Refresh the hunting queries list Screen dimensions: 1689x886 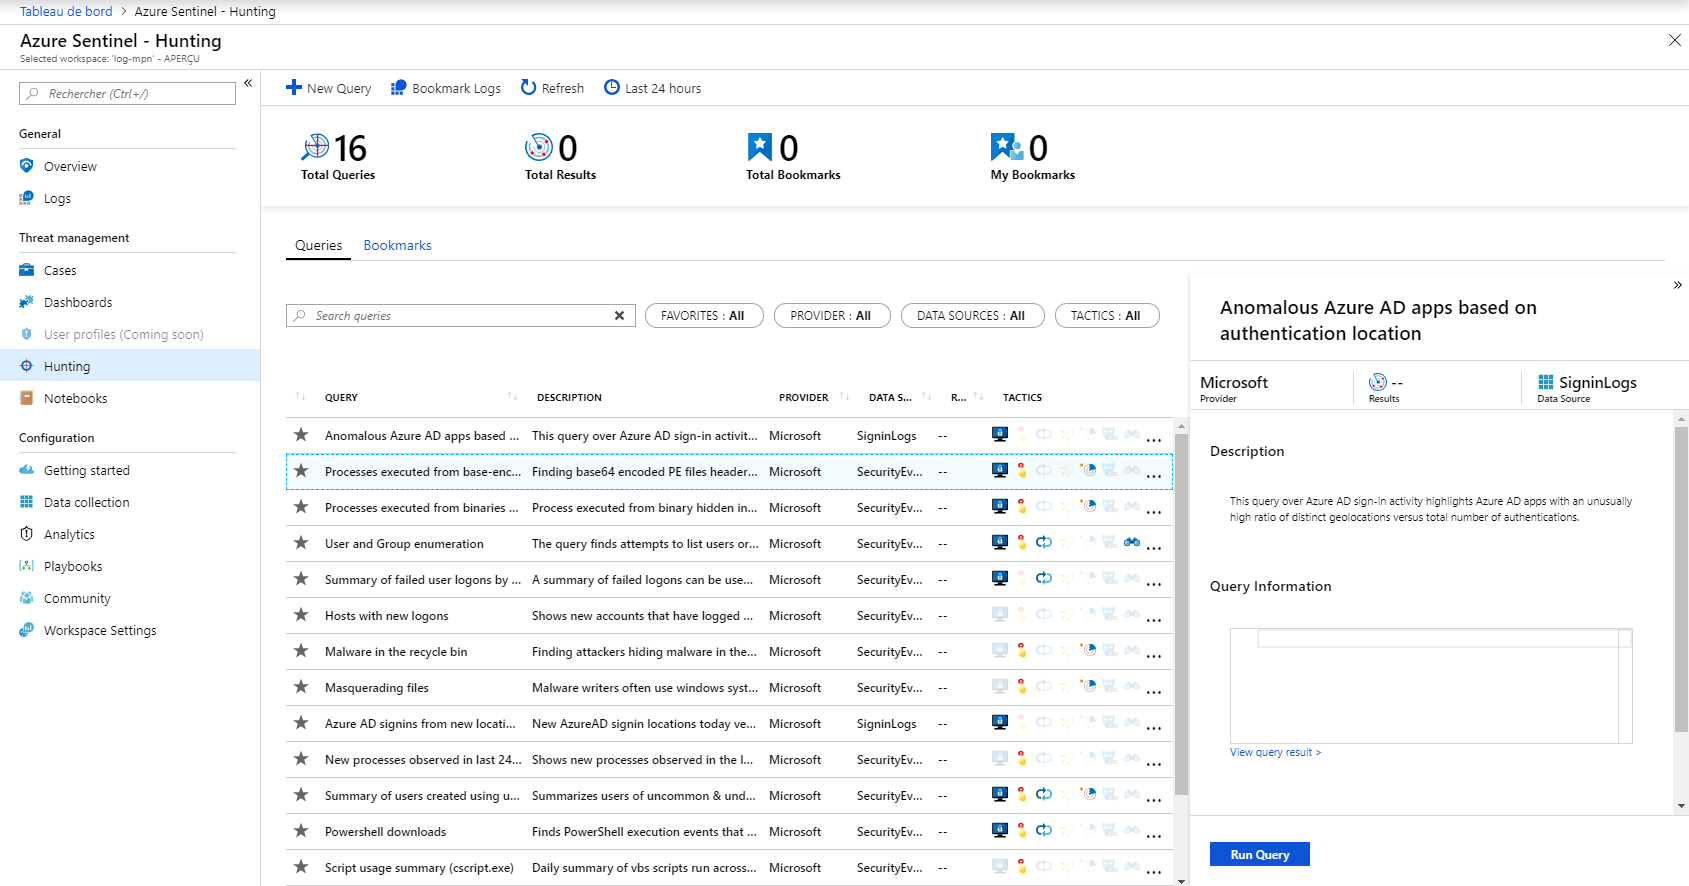(552, 88)
